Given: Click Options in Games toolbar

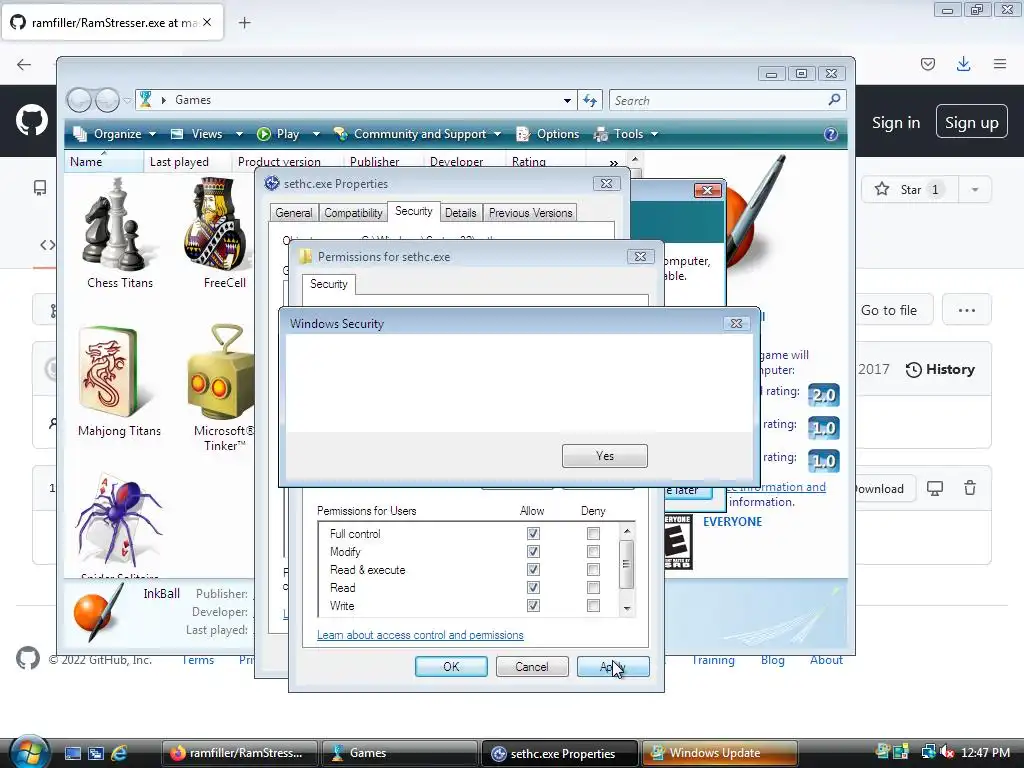Looking at the screenshot, I should [x=548, y=134].
